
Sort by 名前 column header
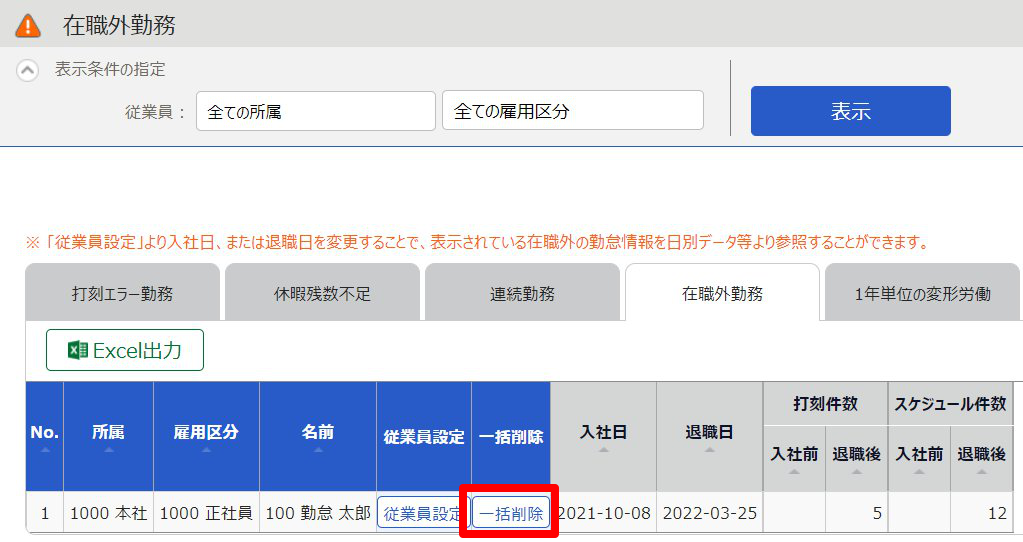318,436
